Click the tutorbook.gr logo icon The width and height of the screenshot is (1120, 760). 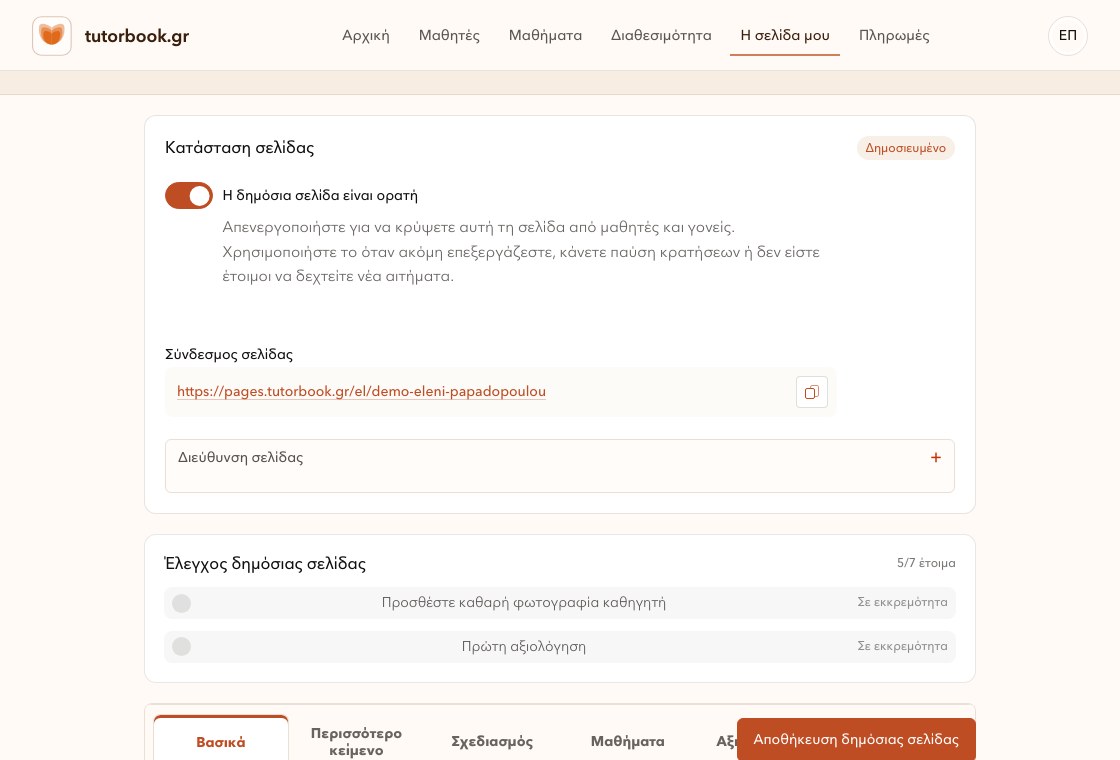click(51, 36)
